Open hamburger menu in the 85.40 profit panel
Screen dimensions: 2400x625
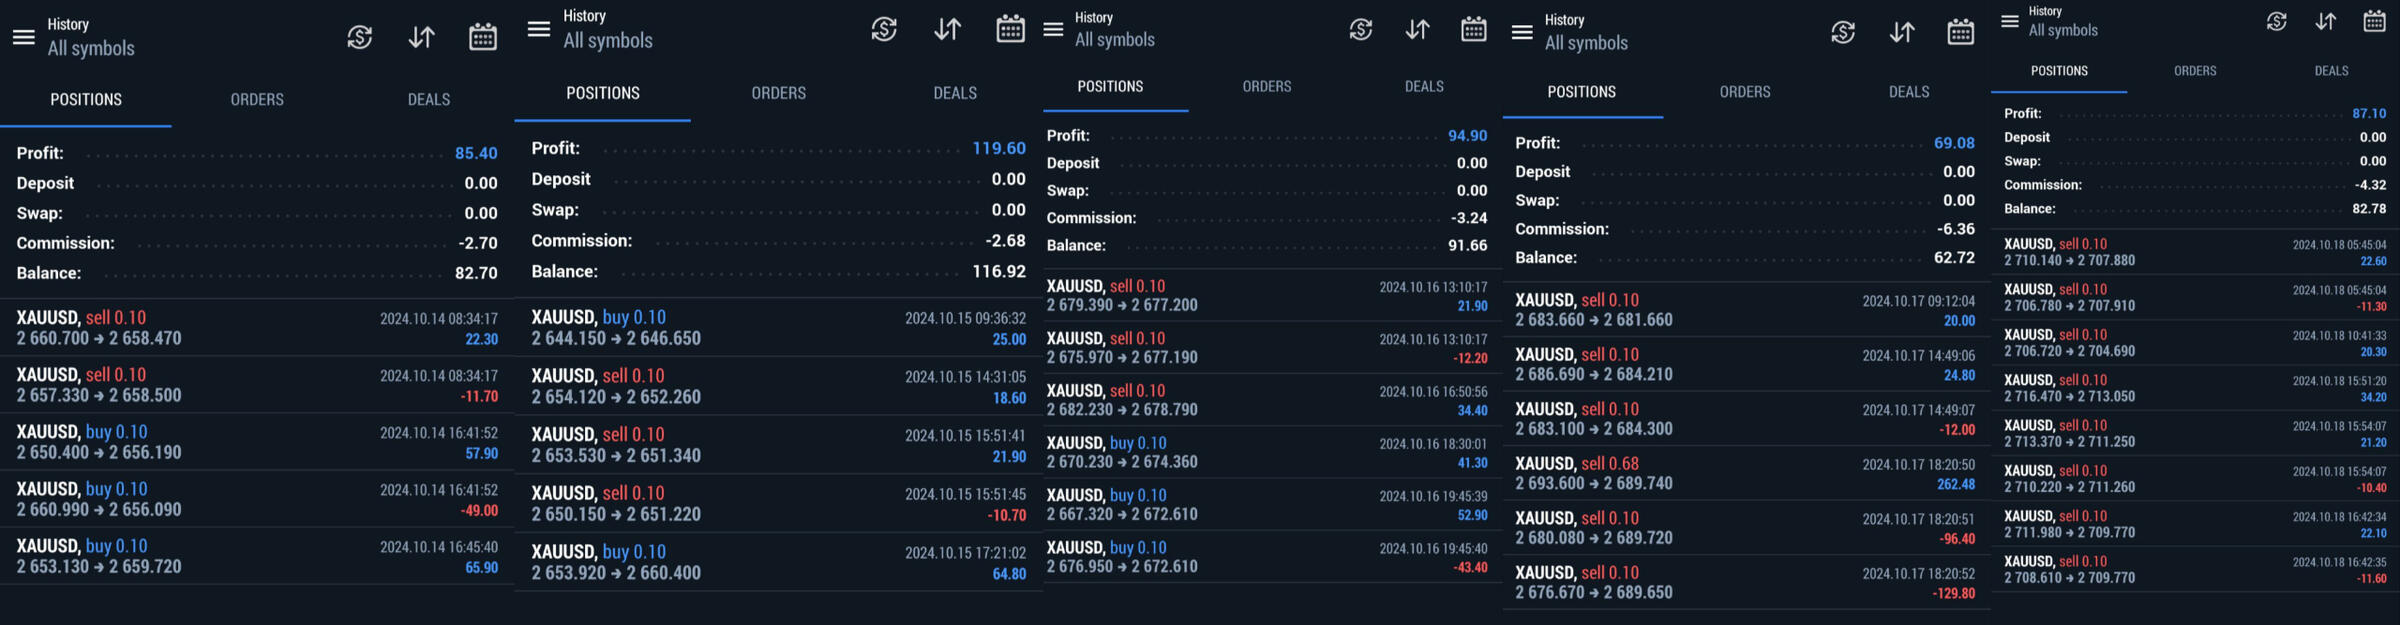point(24,37)
